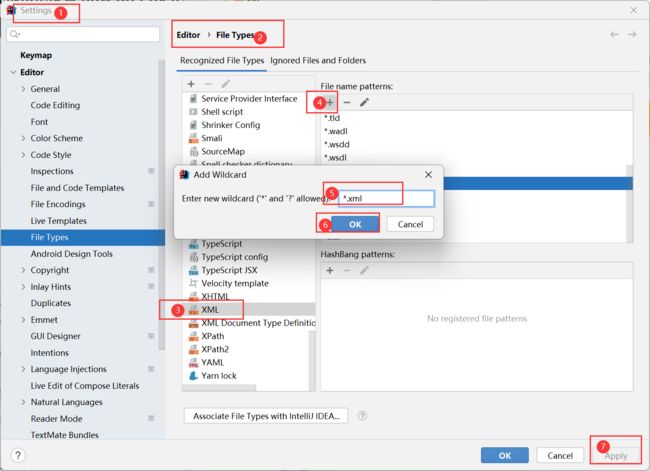This screenshot has height=471, width=650.
Task: Expand the Copyright node
Action: coord(23,270)
